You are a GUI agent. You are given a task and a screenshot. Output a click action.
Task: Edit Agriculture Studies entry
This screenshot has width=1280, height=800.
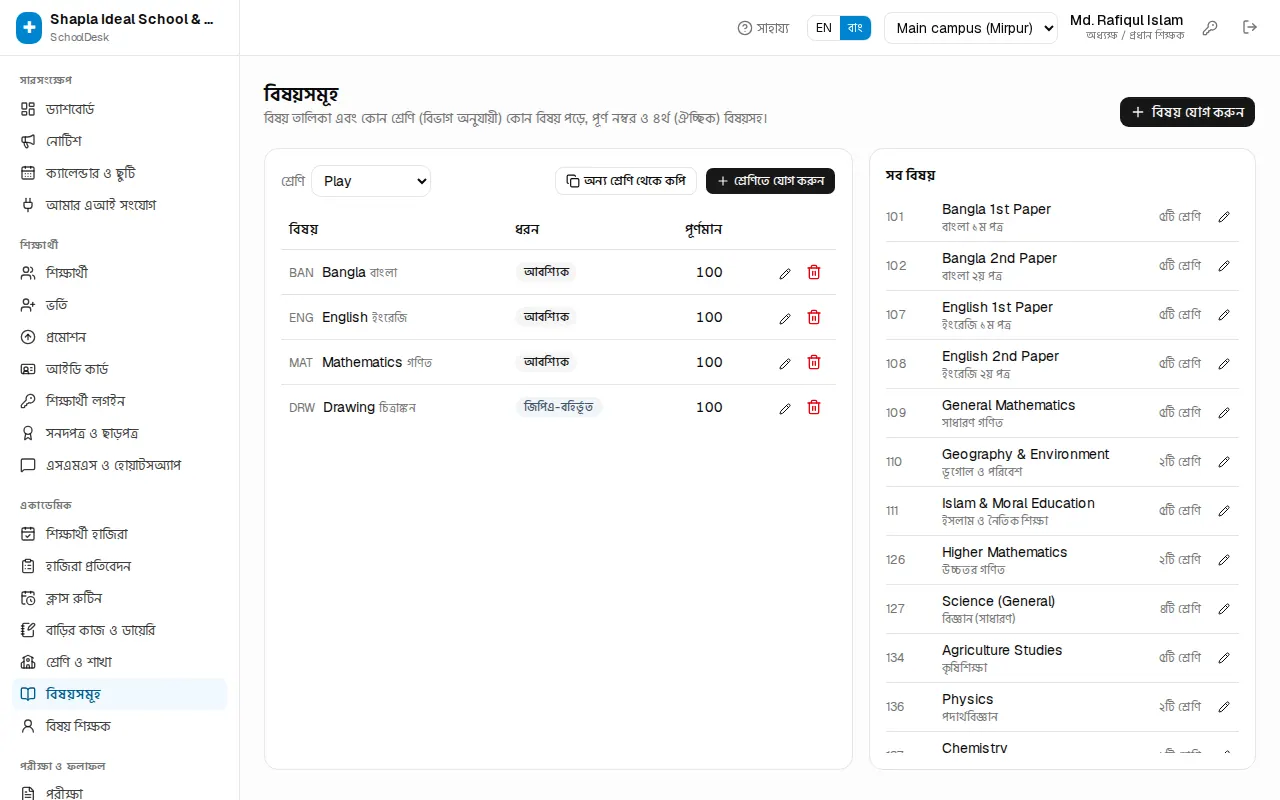pos(1224,658)
